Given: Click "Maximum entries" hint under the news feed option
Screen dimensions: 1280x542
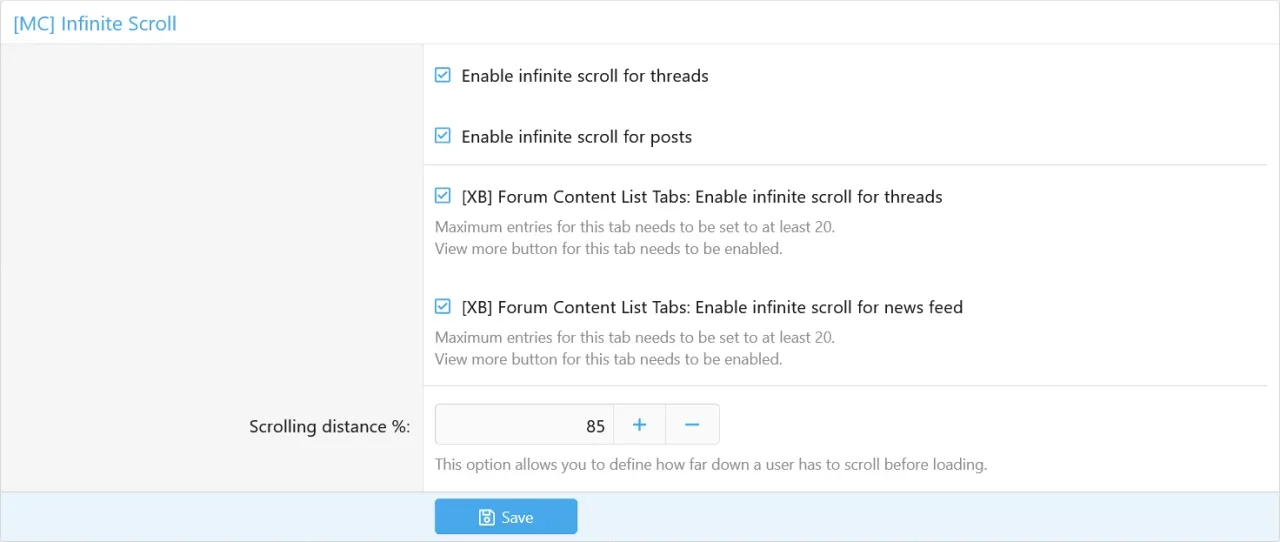Looking at the screenshot, I should [x=634, y=338].
